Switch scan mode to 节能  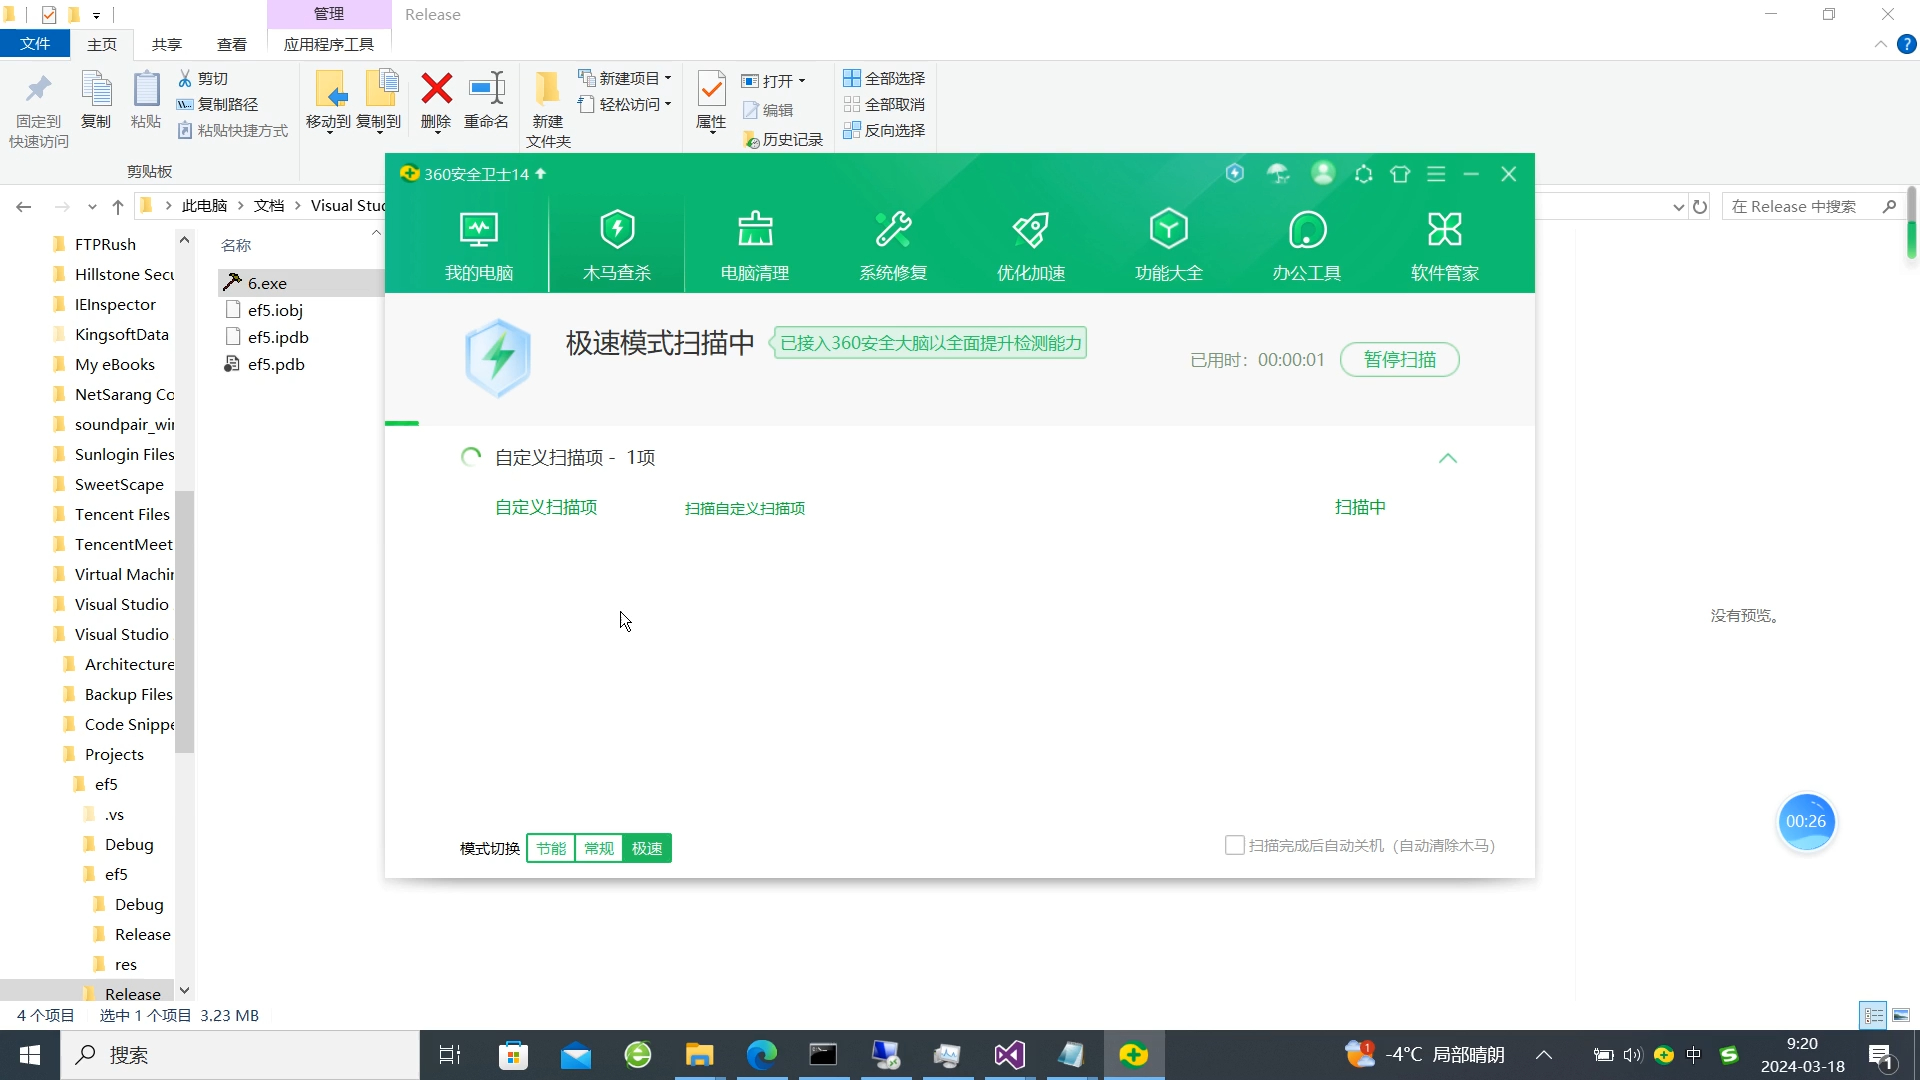(551, 848)
